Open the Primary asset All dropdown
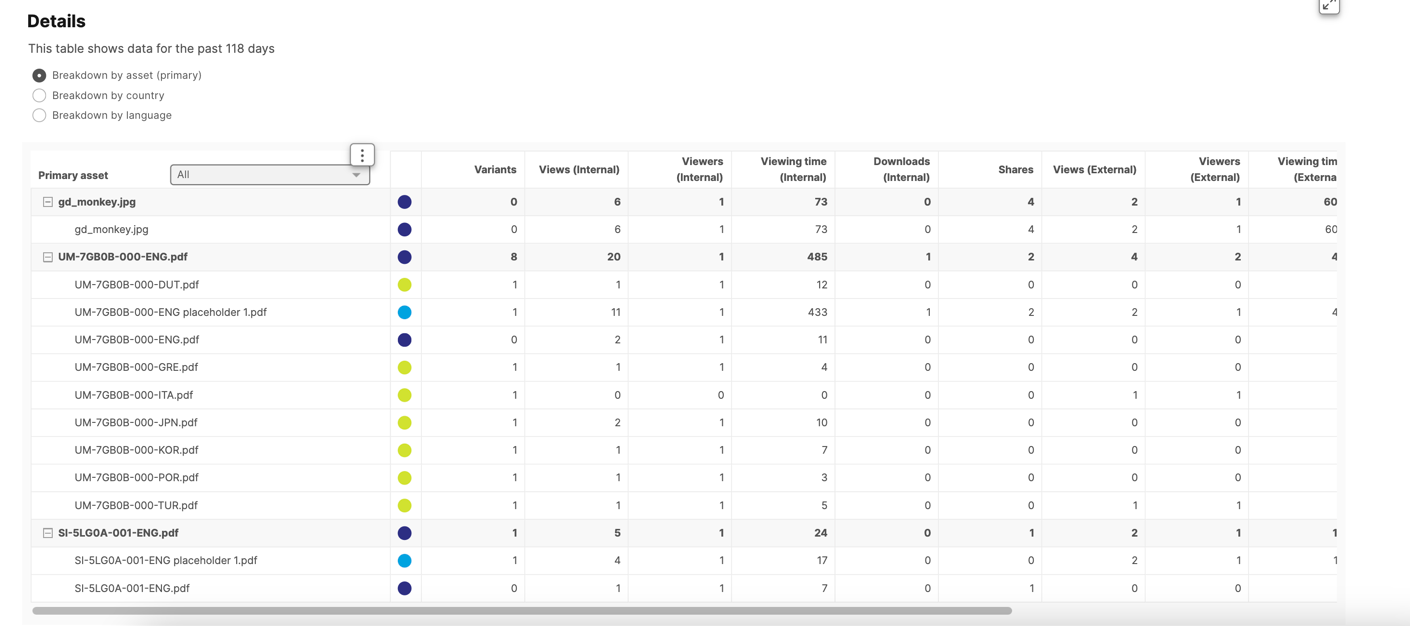1410x626 pixels. click(270, 175)
